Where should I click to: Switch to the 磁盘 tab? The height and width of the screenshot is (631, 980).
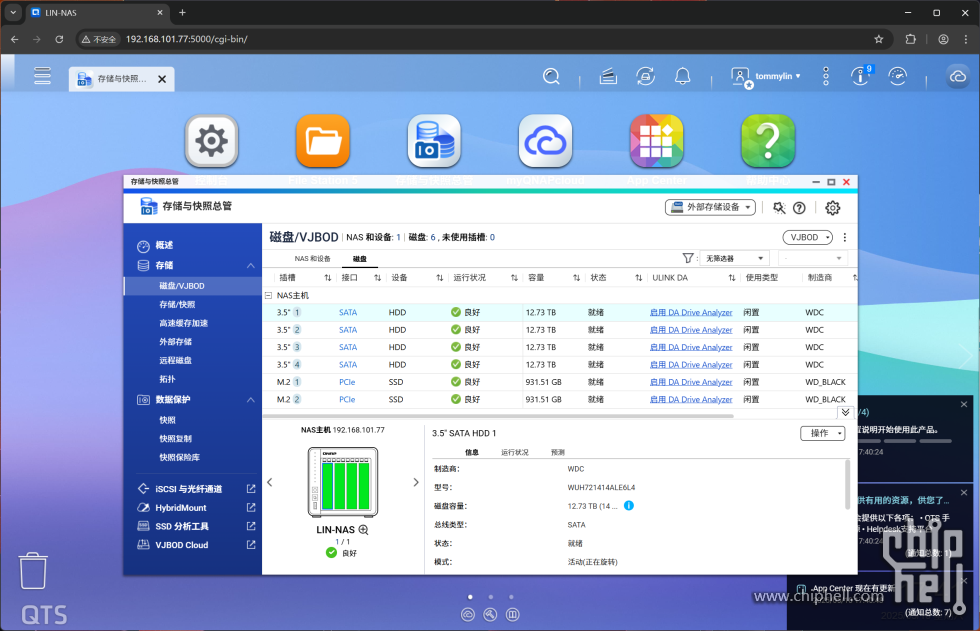pyautogui.click(x=359, y=259)
